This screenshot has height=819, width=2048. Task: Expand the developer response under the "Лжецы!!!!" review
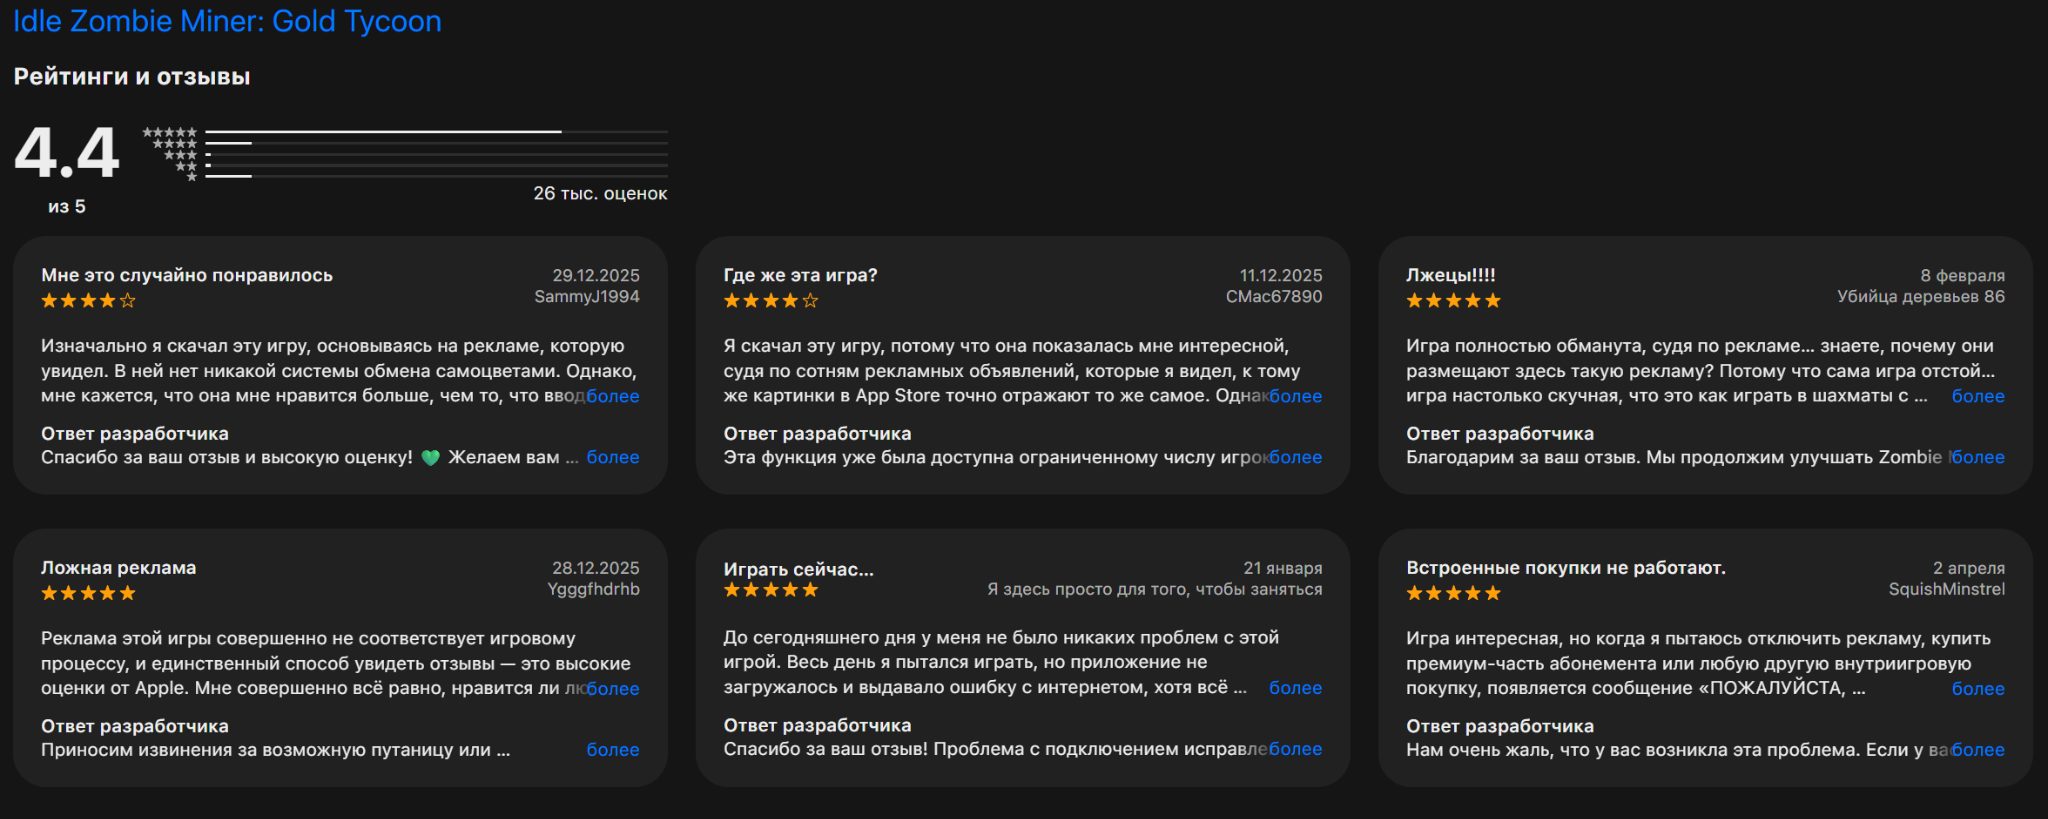pyautogui.click(x=1977, y=457)
